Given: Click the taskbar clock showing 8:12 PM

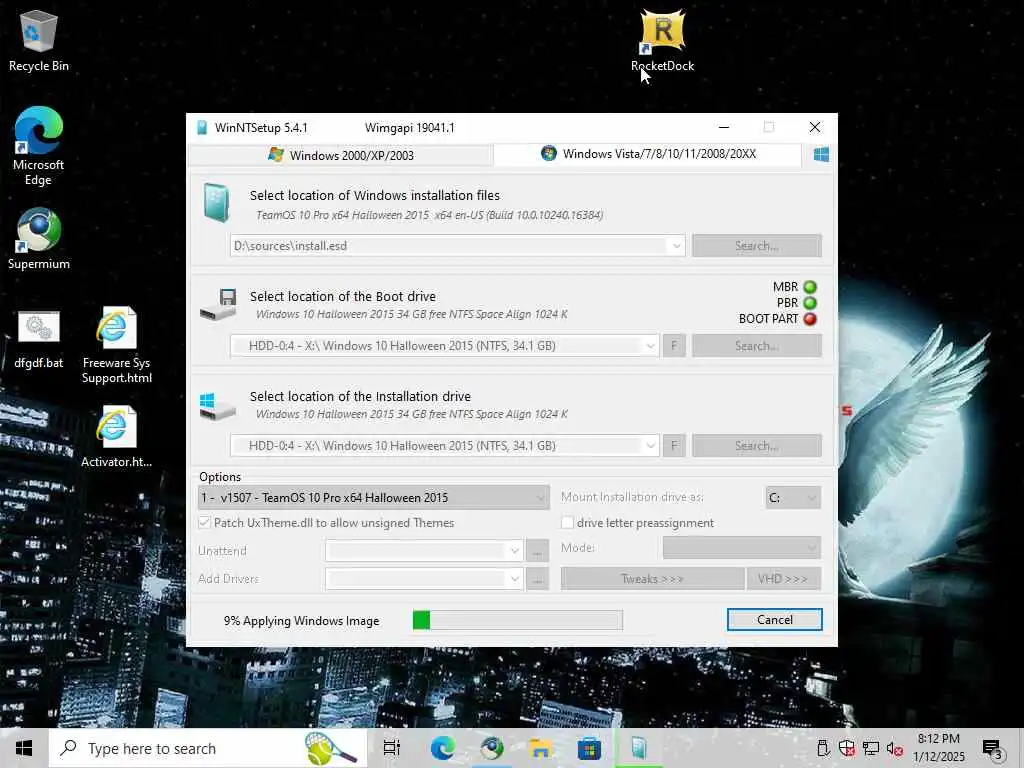Looking at the screenshot, I should coord(938,748).
